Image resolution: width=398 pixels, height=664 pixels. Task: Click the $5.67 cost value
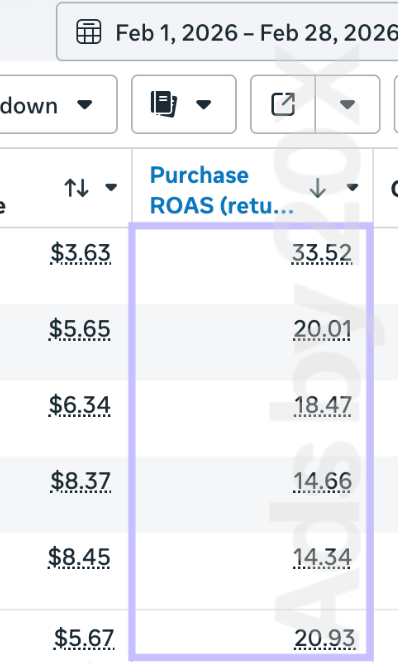tap(84, 638)
